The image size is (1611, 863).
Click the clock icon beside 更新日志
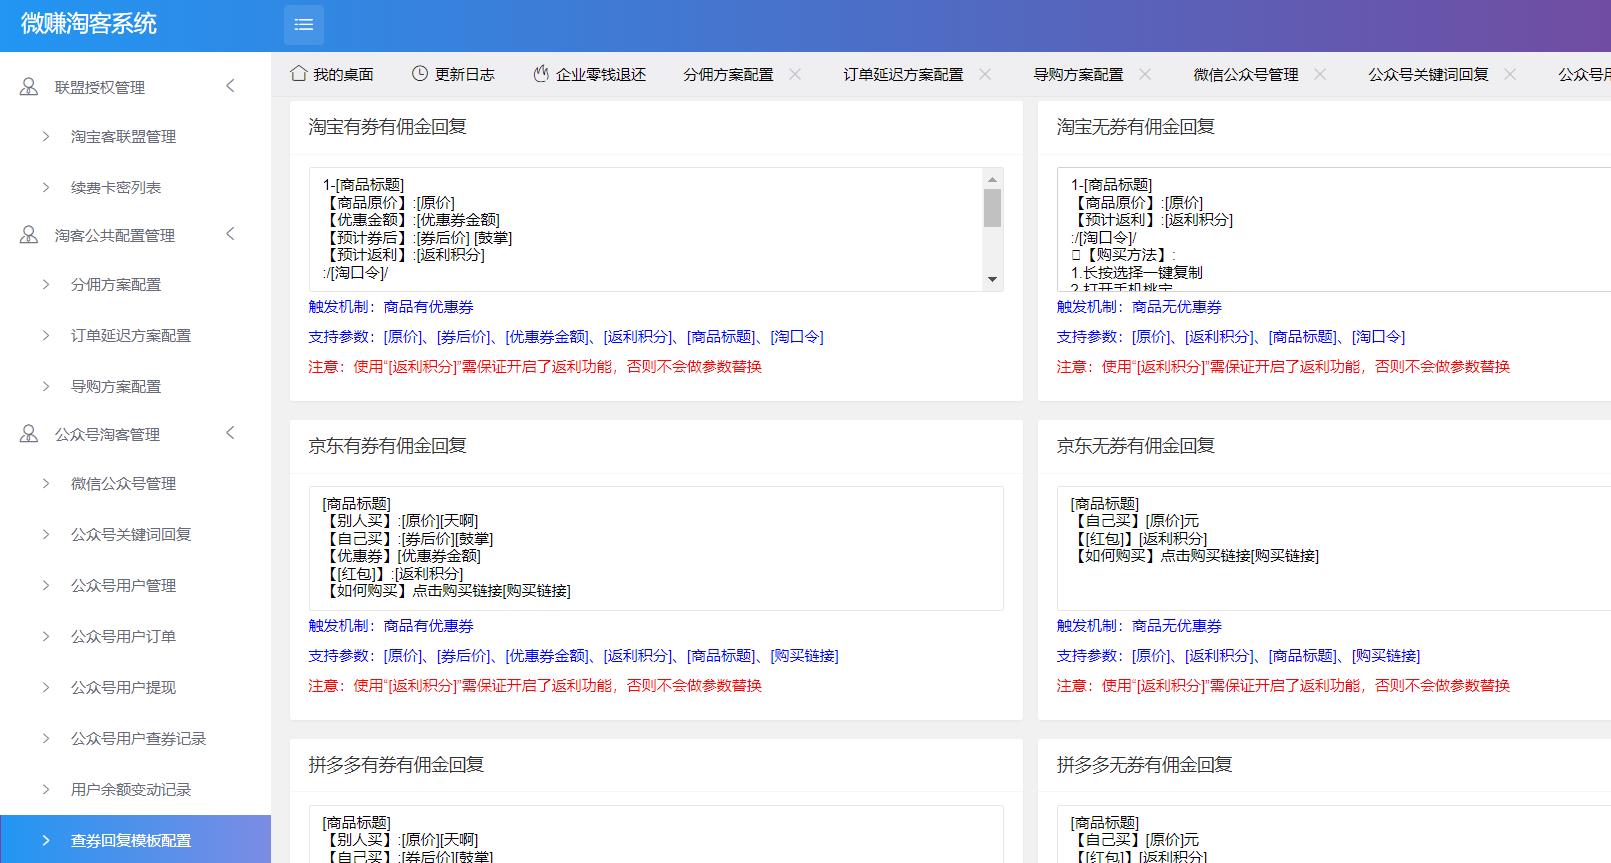pyautogui.click(x=420, y=74)
